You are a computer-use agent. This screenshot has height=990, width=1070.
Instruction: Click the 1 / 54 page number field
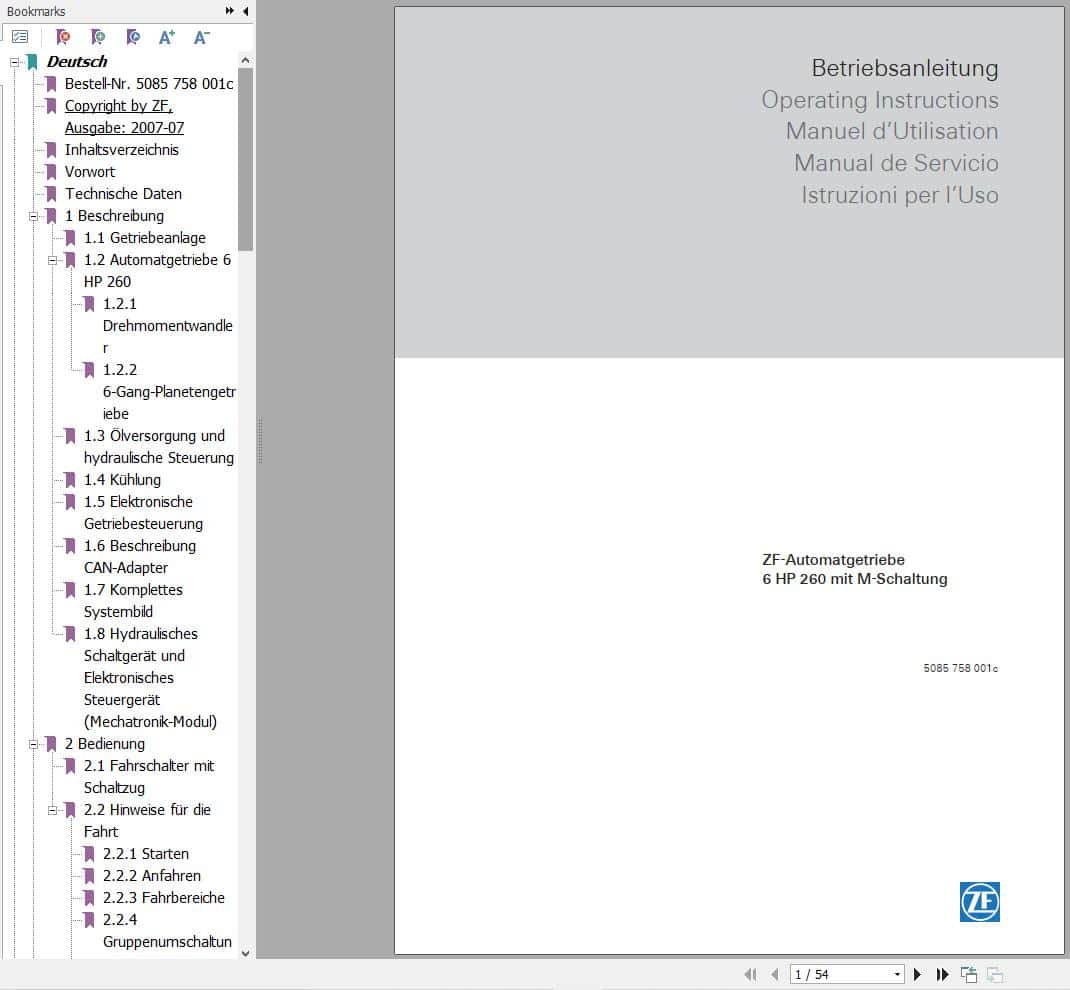[841, 974]
